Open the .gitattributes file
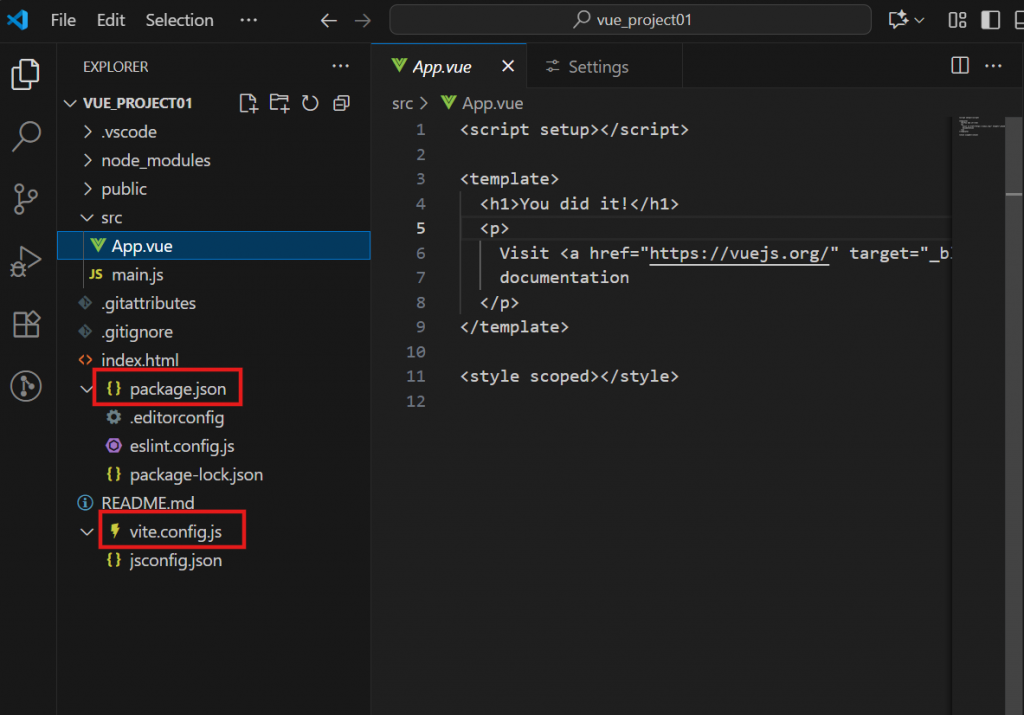 coord(214,303)
